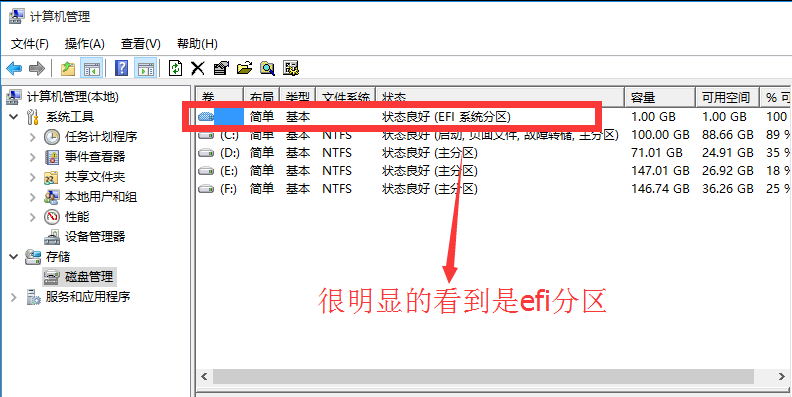Click the scrollbar right arrow in volume list
The width and height of the screenshot is (792, 397).
(x=782, y=376)
